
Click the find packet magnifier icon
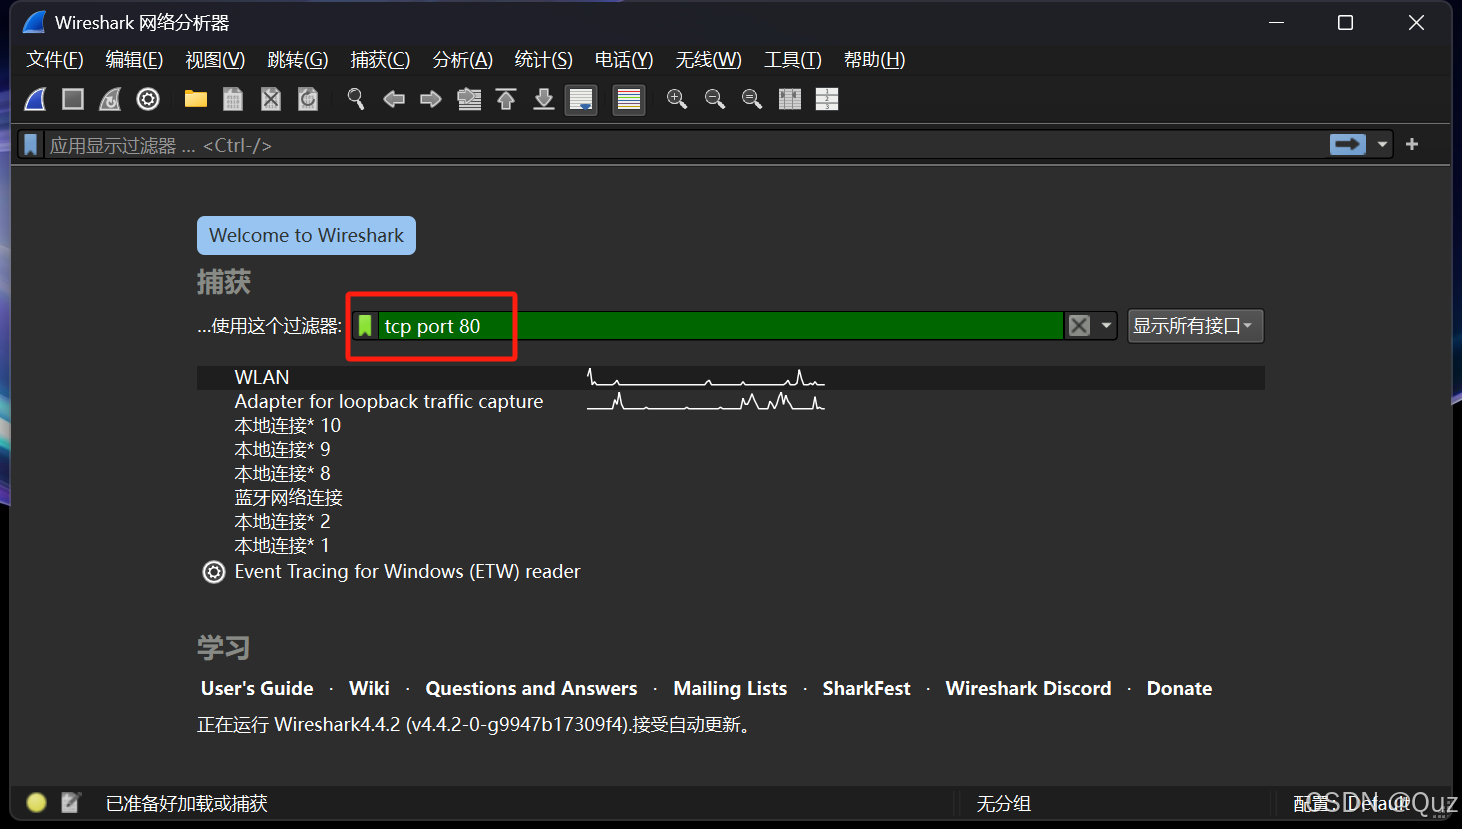click(x=356, y=99)
